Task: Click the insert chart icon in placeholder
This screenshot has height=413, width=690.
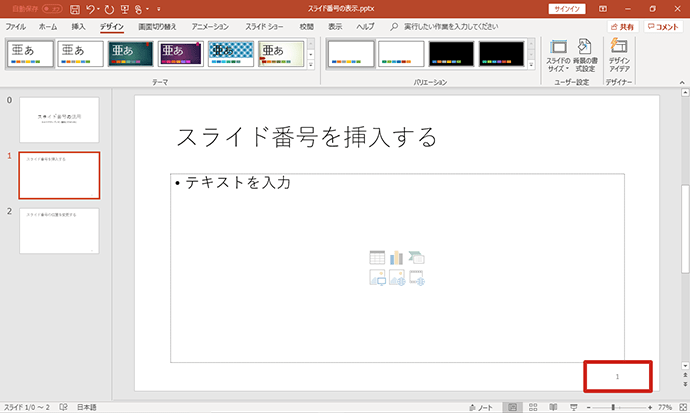Action: pyautogui.click(x=396, y=257)
